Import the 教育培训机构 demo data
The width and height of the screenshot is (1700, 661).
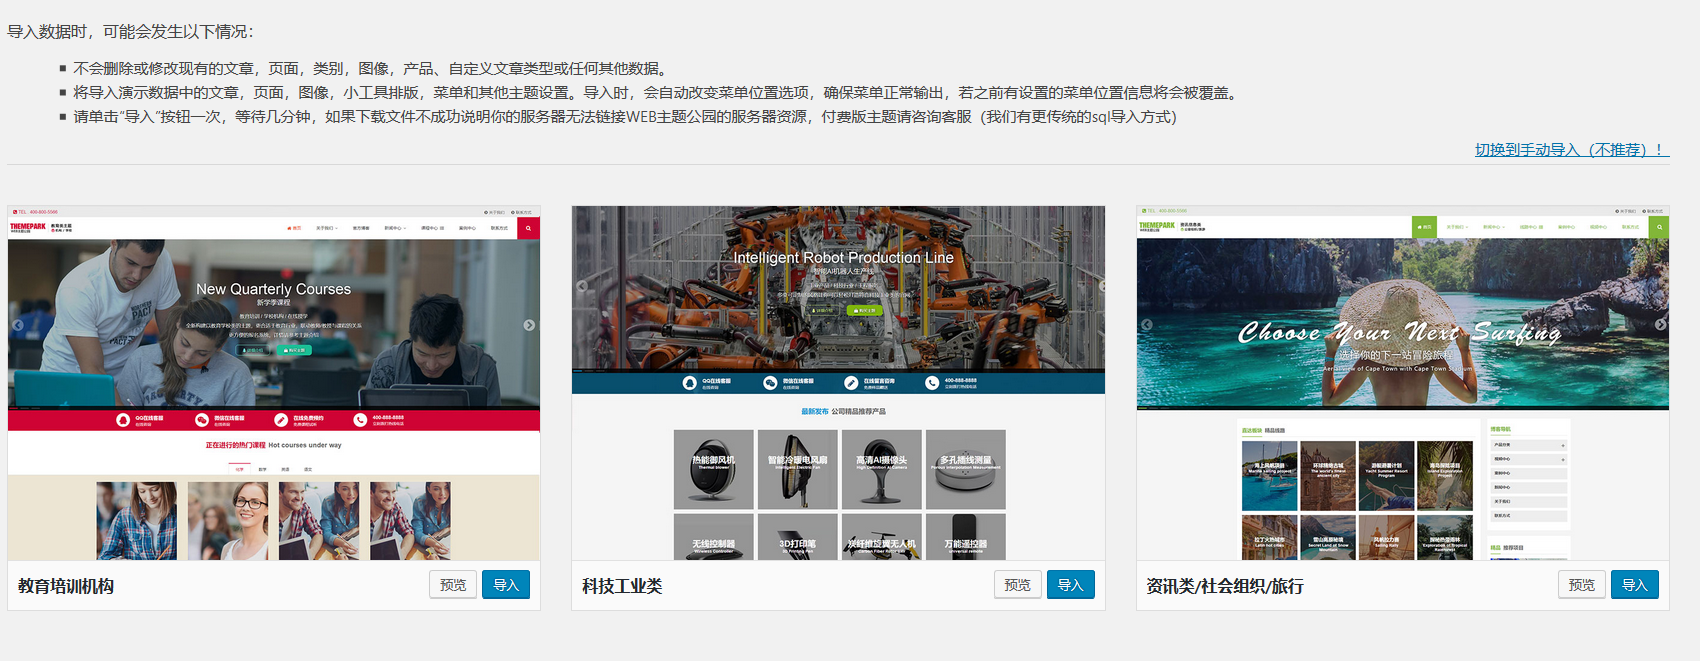pyautogui.click(x=506, y=585)
